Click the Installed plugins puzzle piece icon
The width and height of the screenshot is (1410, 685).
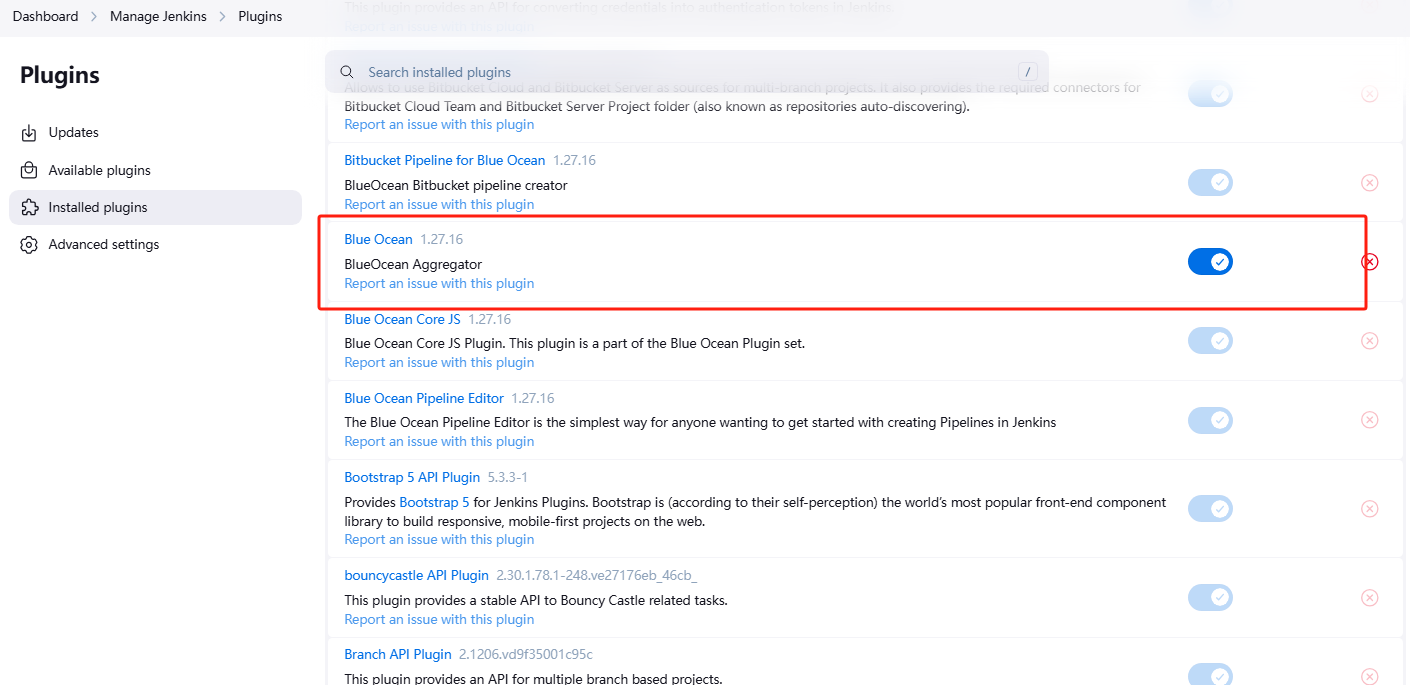tap(29, 207)
